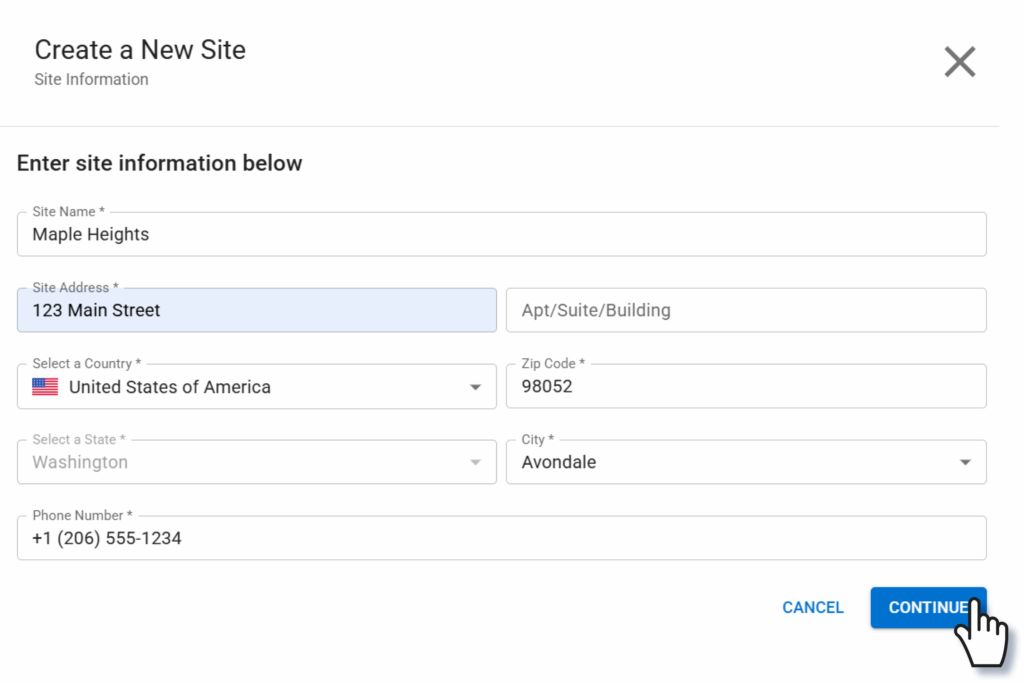1024x683 pixels.
Task: Open the City dropdown arrow
Action: pos(965,463)
